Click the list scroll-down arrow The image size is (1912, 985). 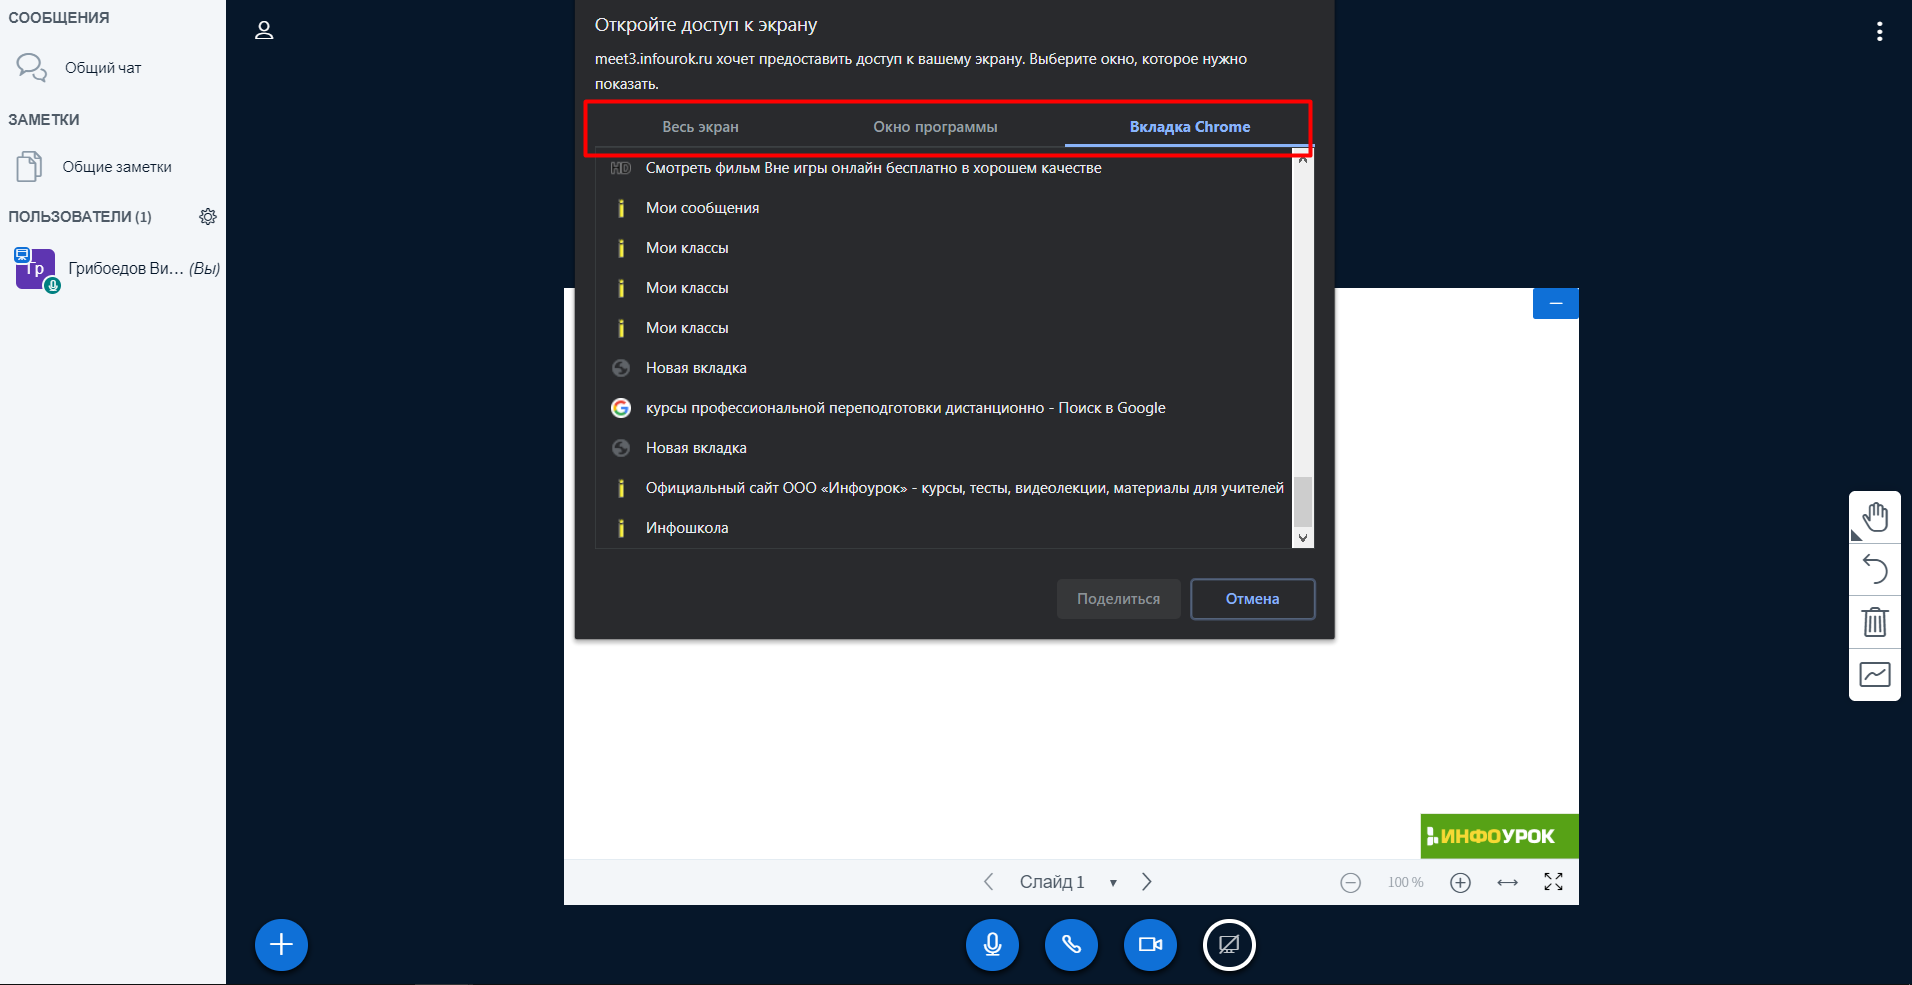tap(1303, 538)
